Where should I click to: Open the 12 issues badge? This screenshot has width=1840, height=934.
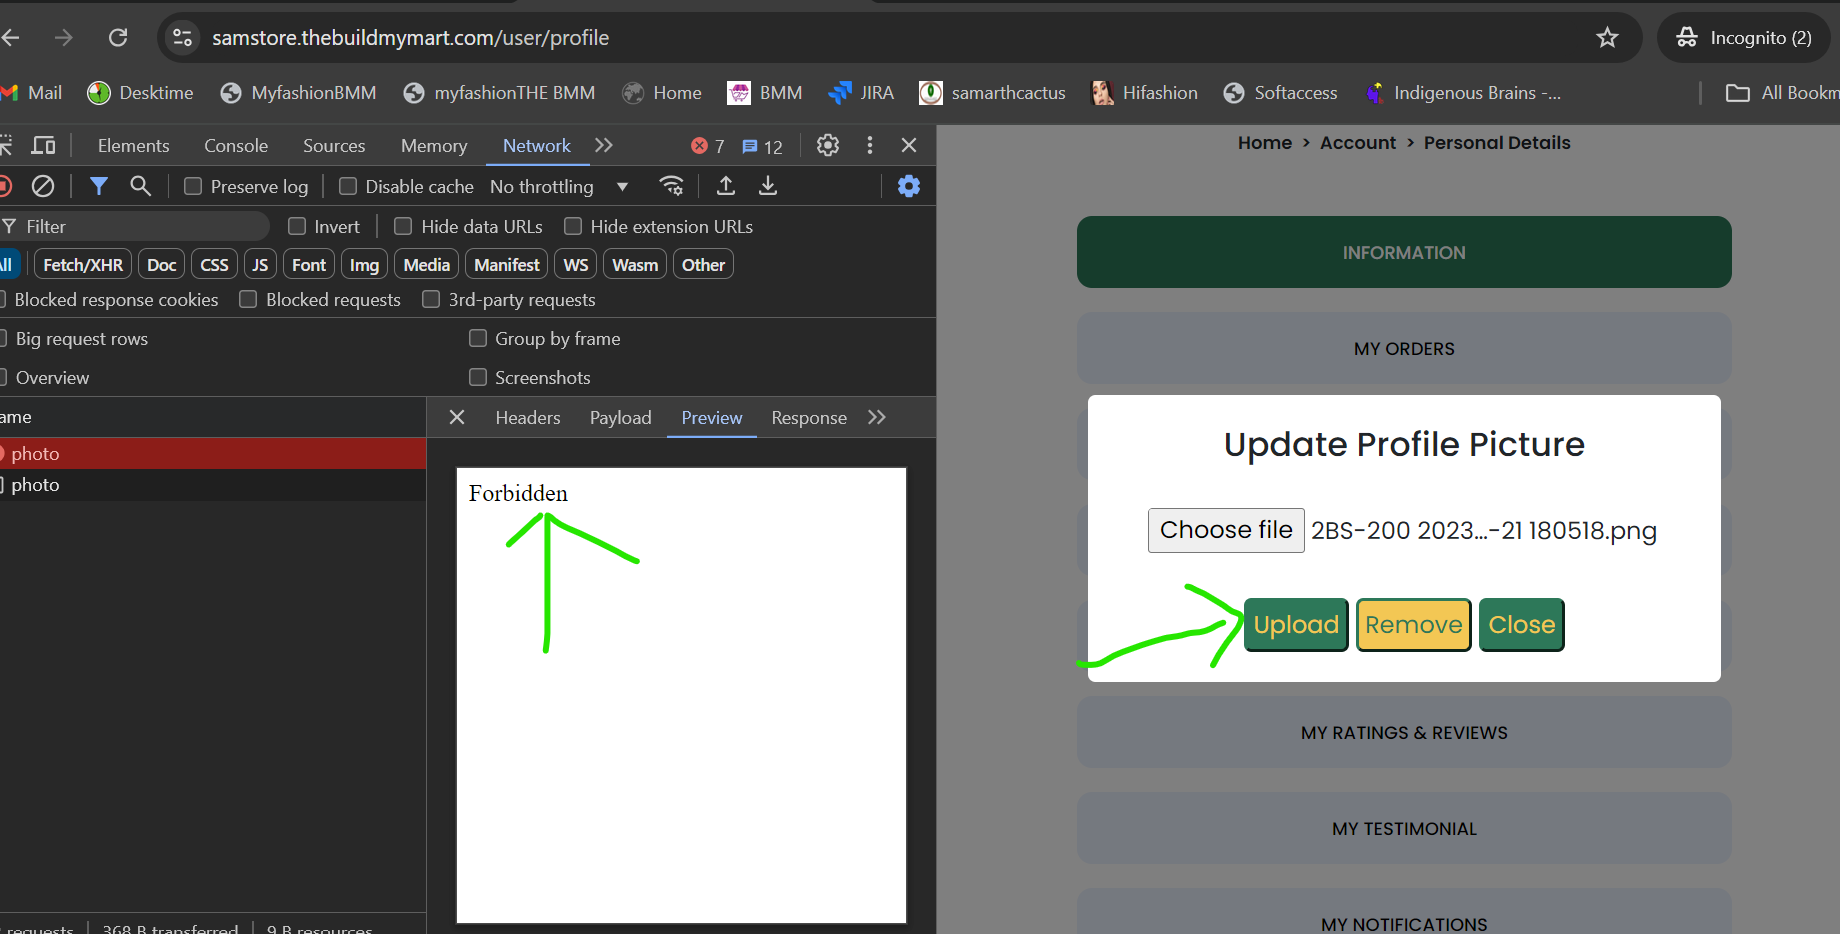tap(762, 146)
